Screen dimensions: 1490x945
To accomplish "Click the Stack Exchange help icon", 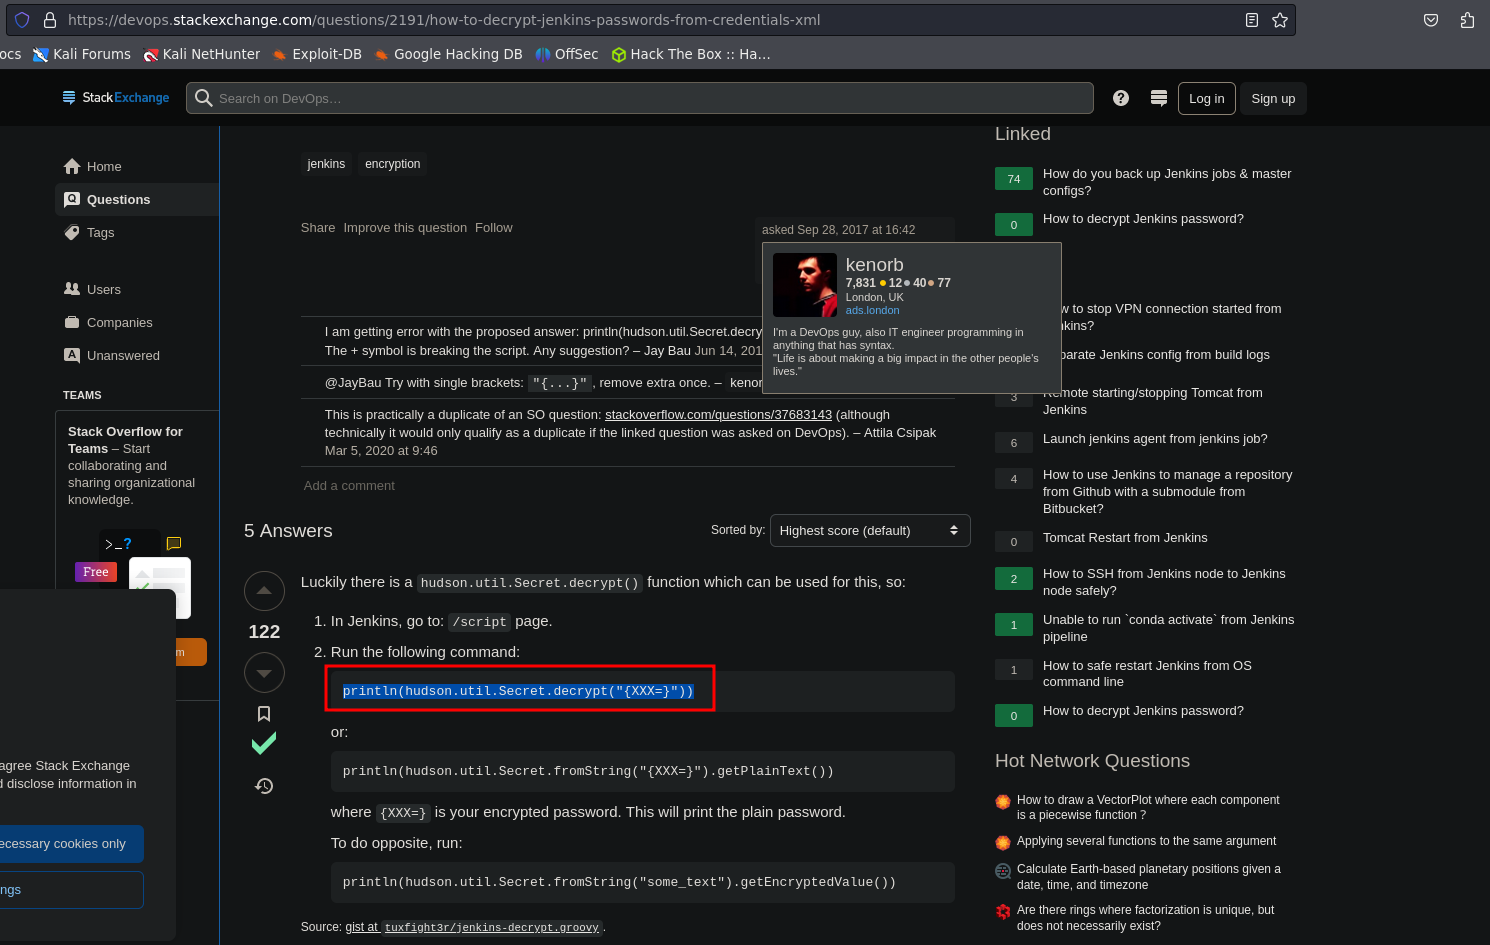I will pyautogui.click(x=1121, y=98).
